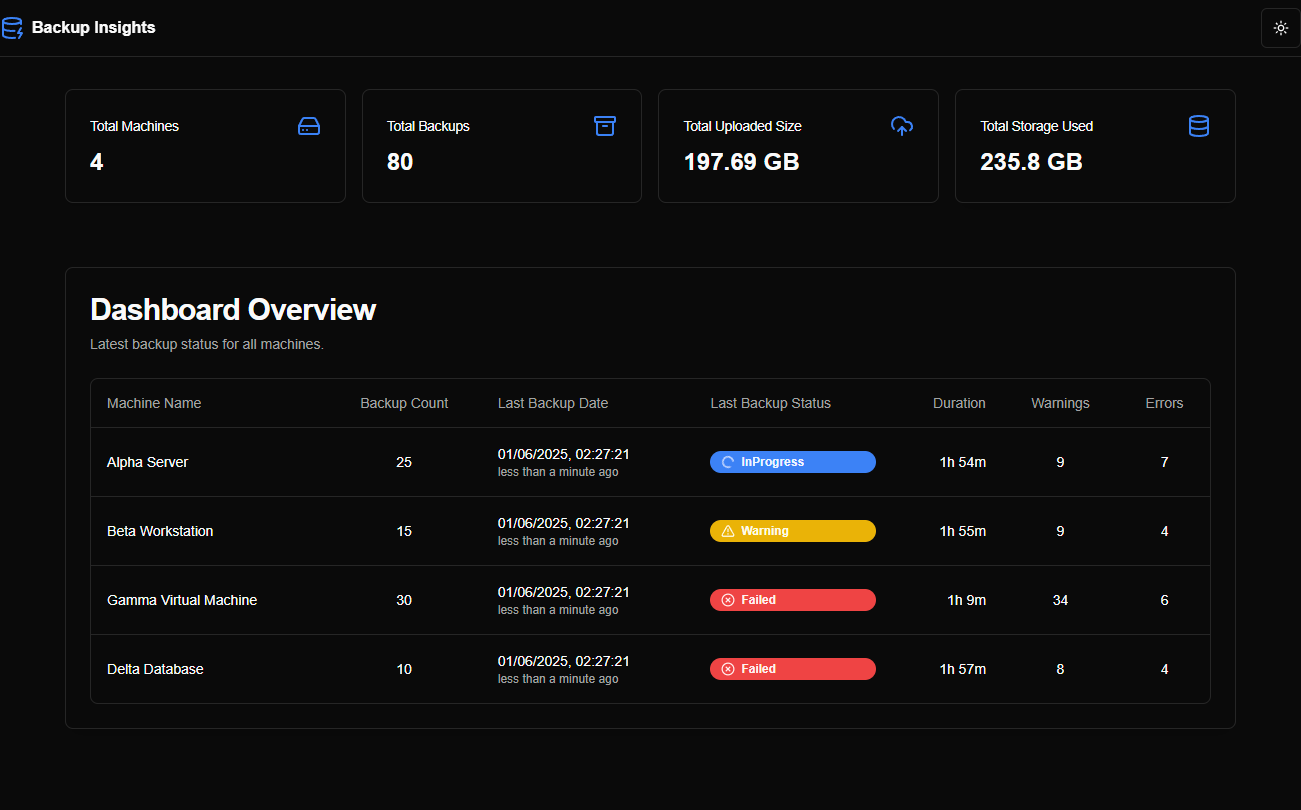Select the Delta Database entry
Image resolution: width=1301 pixels, height=810 pixels.
pos(155,669)
